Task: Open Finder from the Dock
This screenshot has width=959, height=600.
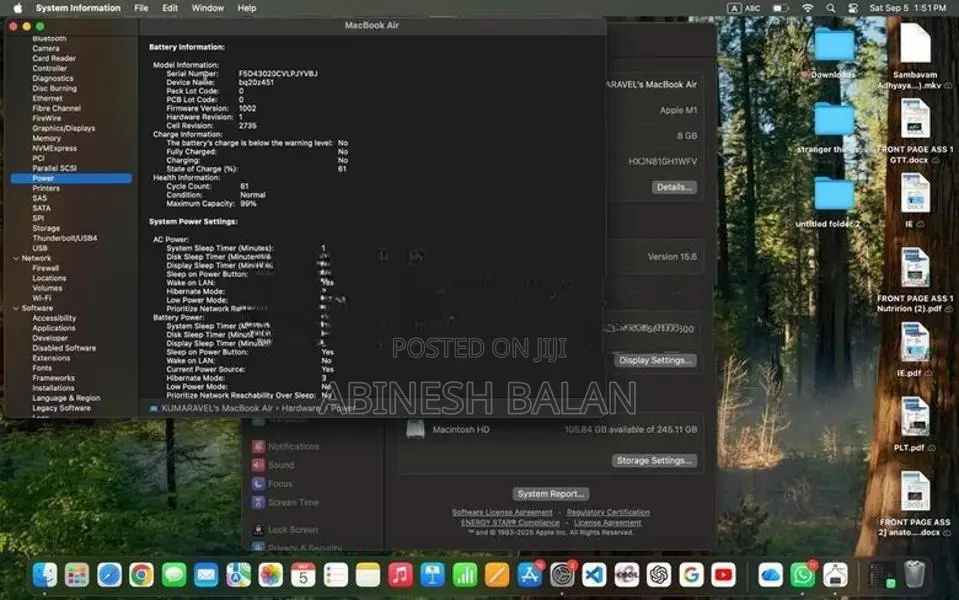Action: point(45,575)
